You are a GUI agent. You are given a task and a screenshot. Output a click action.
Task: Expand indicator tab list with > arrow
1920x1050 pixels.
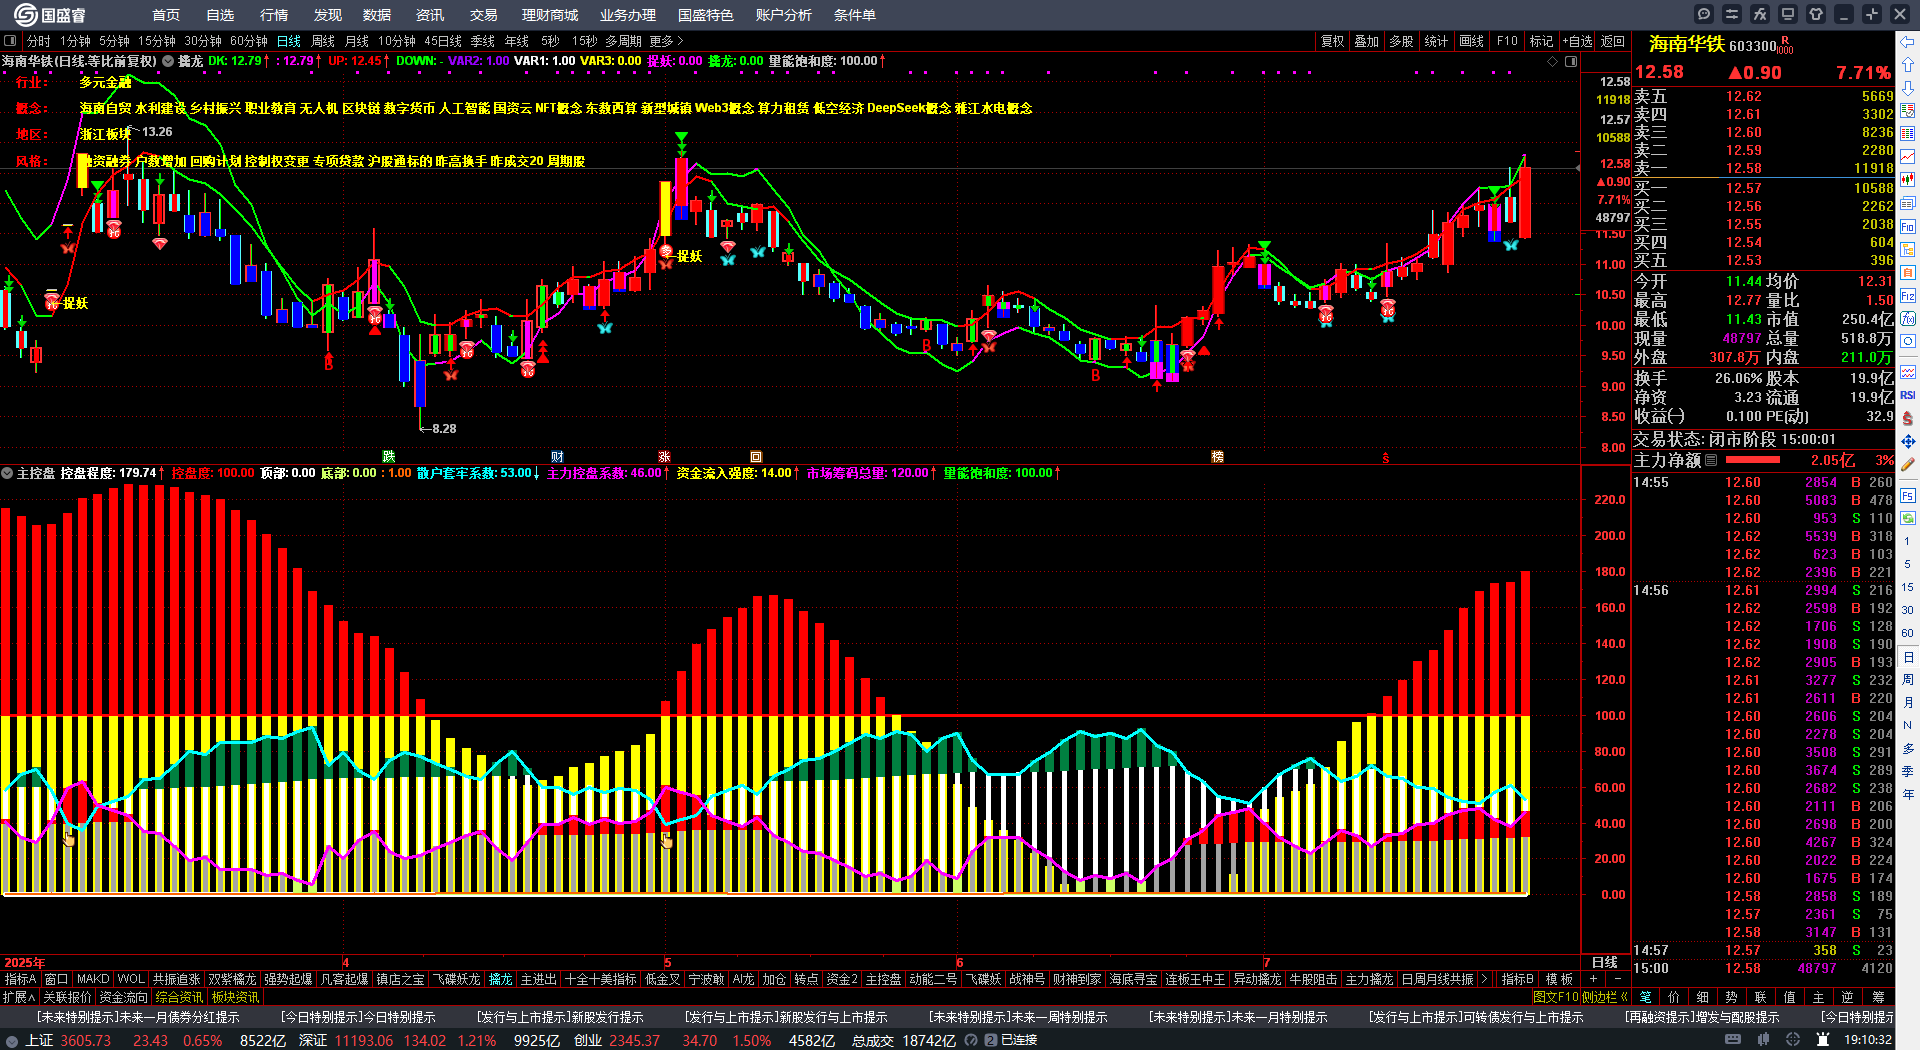[x=1484, y=979]
